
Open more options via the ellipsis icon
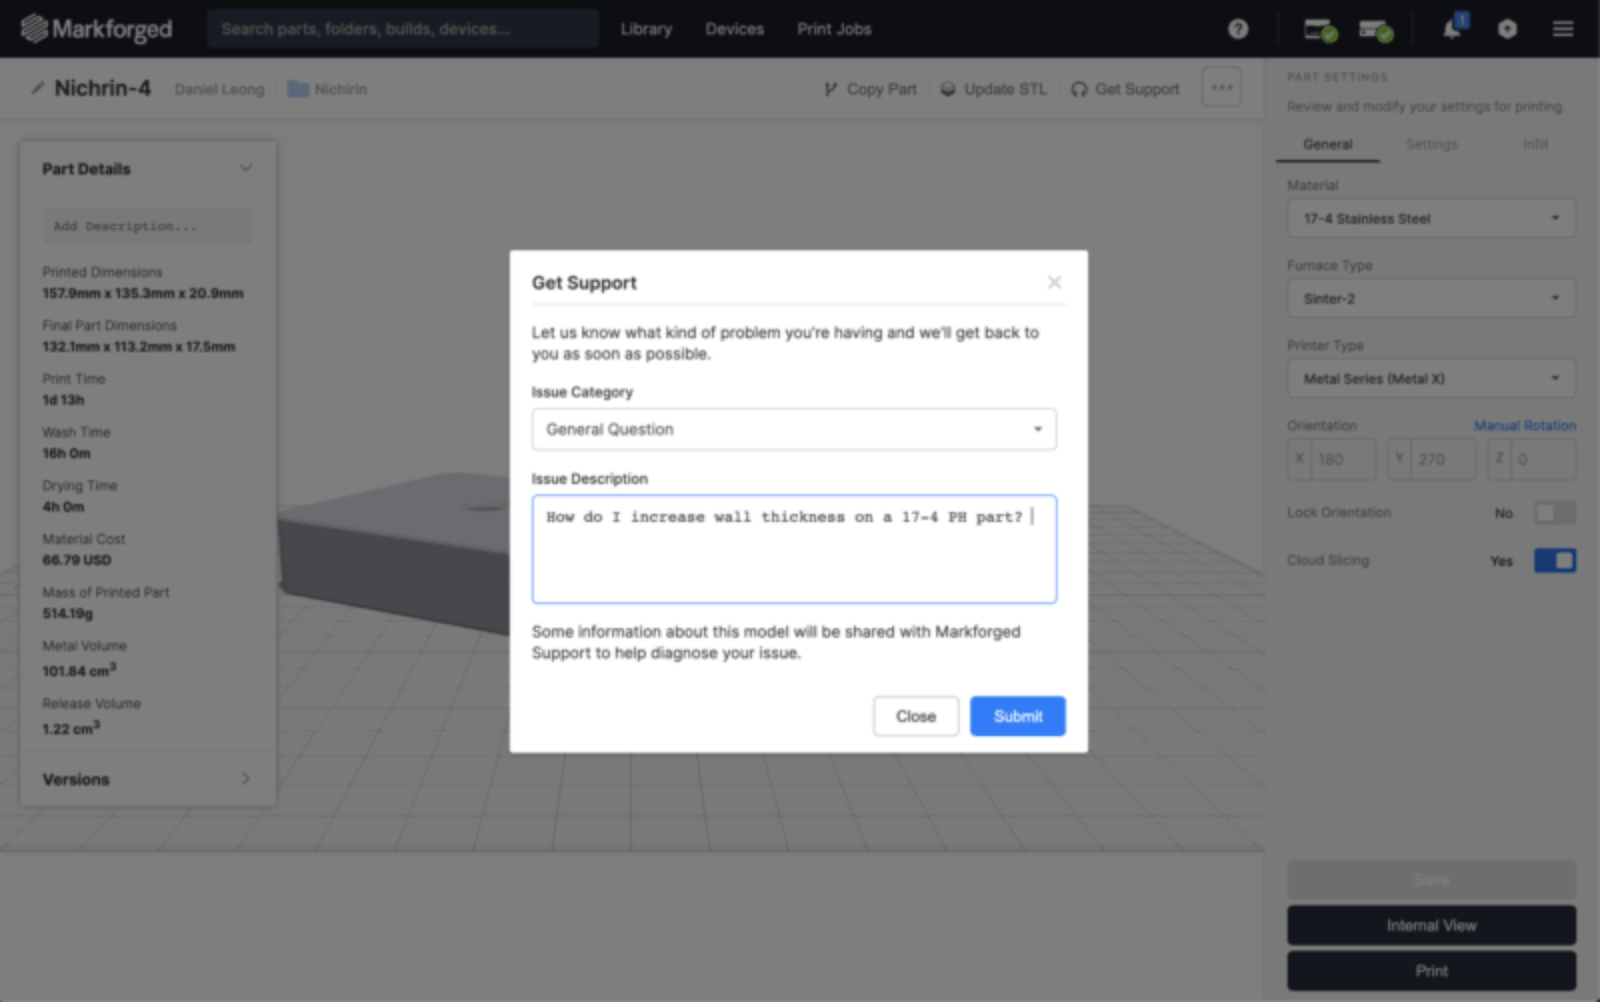(x=1220, y=87)
